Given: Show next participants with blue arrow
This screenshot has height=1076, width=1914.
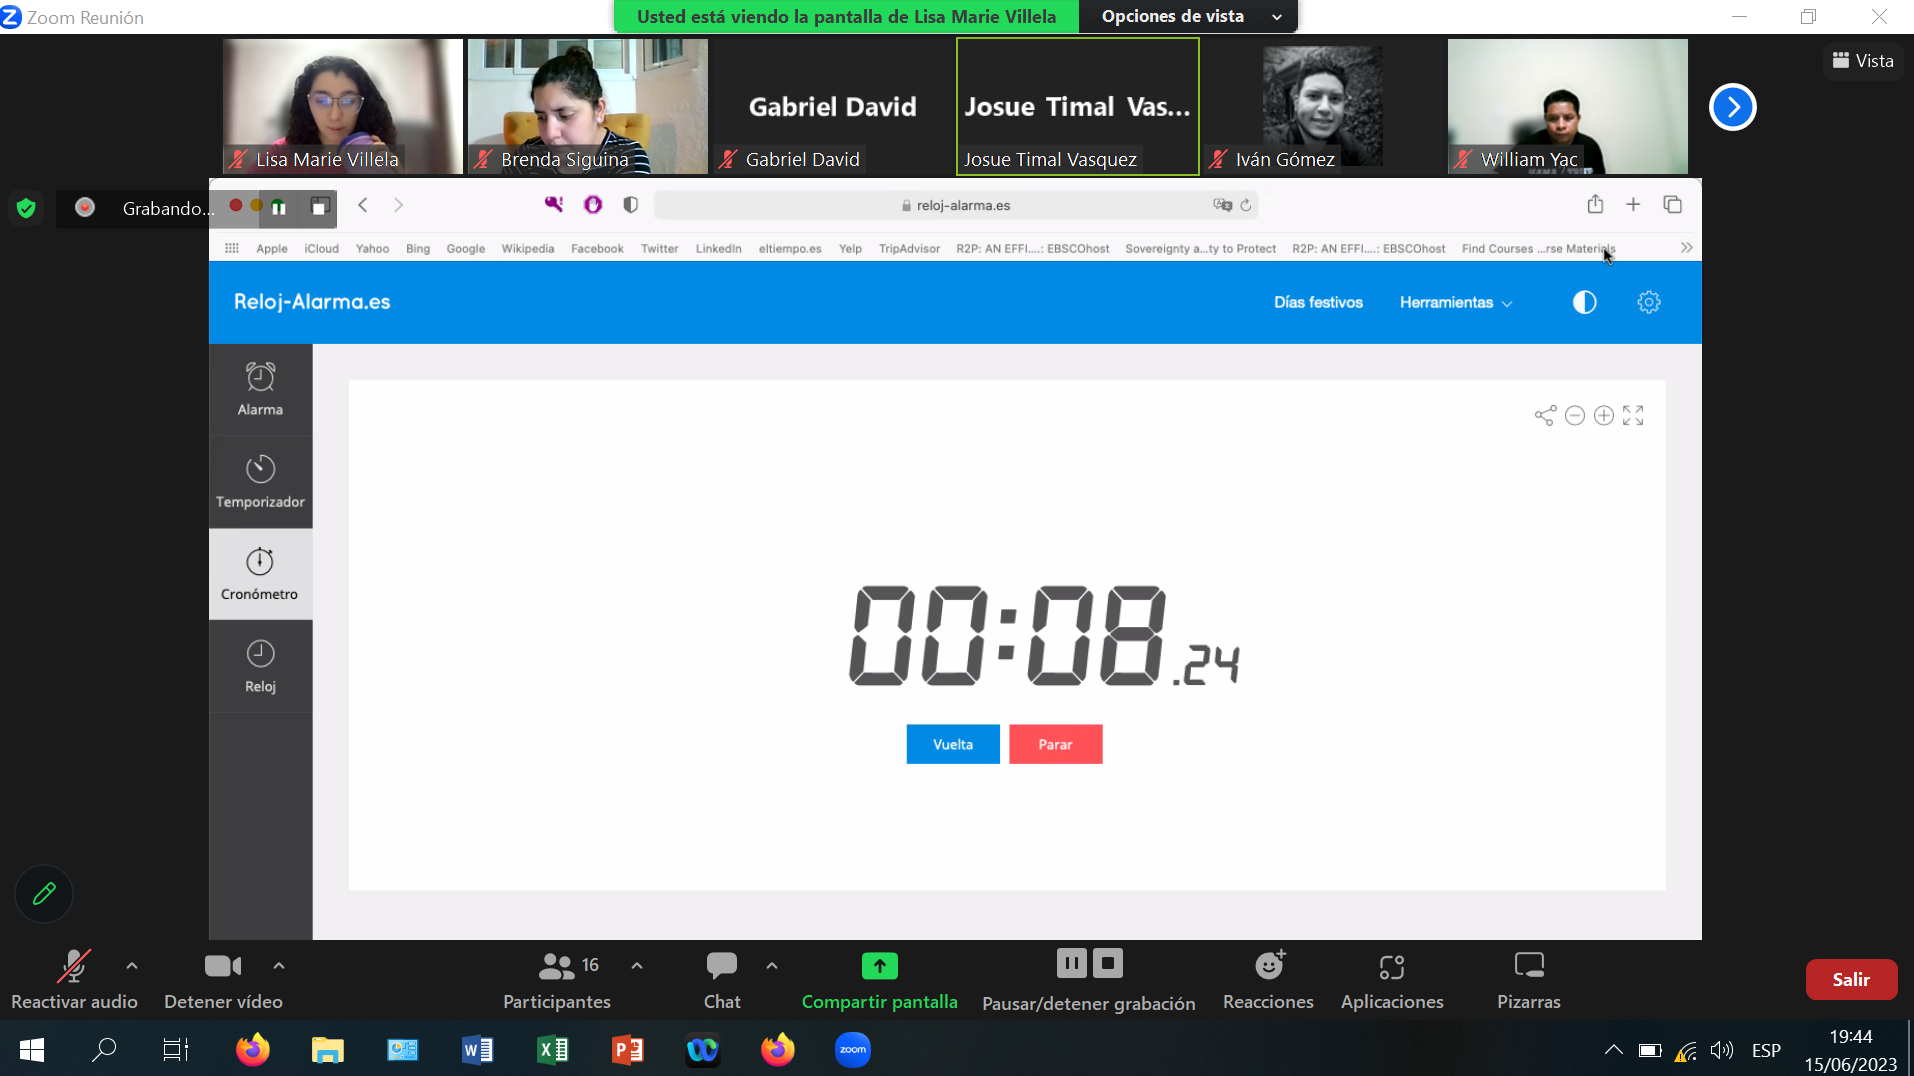Looking at the screenshot, I should point(1732,107).
